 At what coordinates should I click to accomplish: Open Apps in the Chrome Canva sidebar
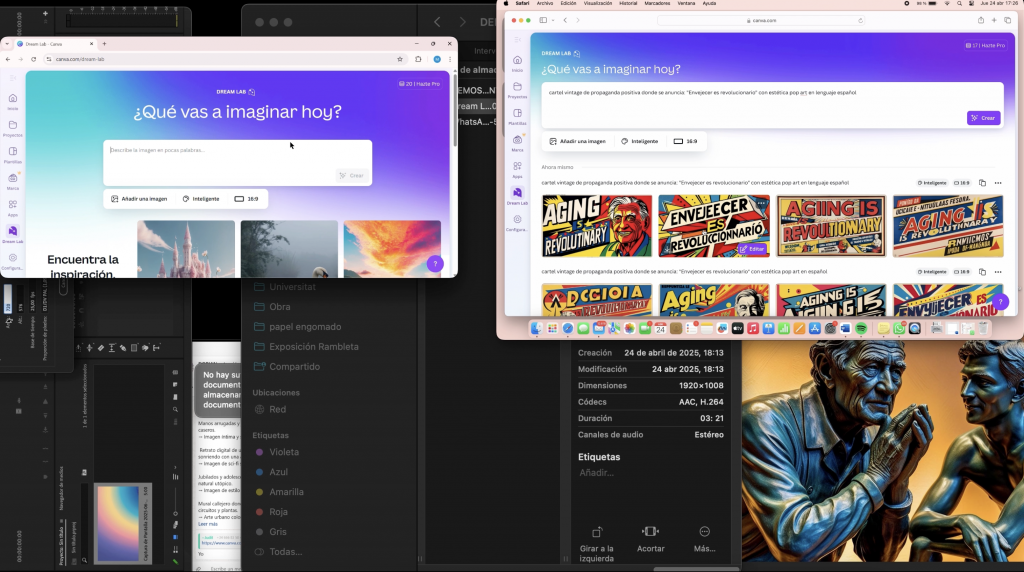coord(13,208)
